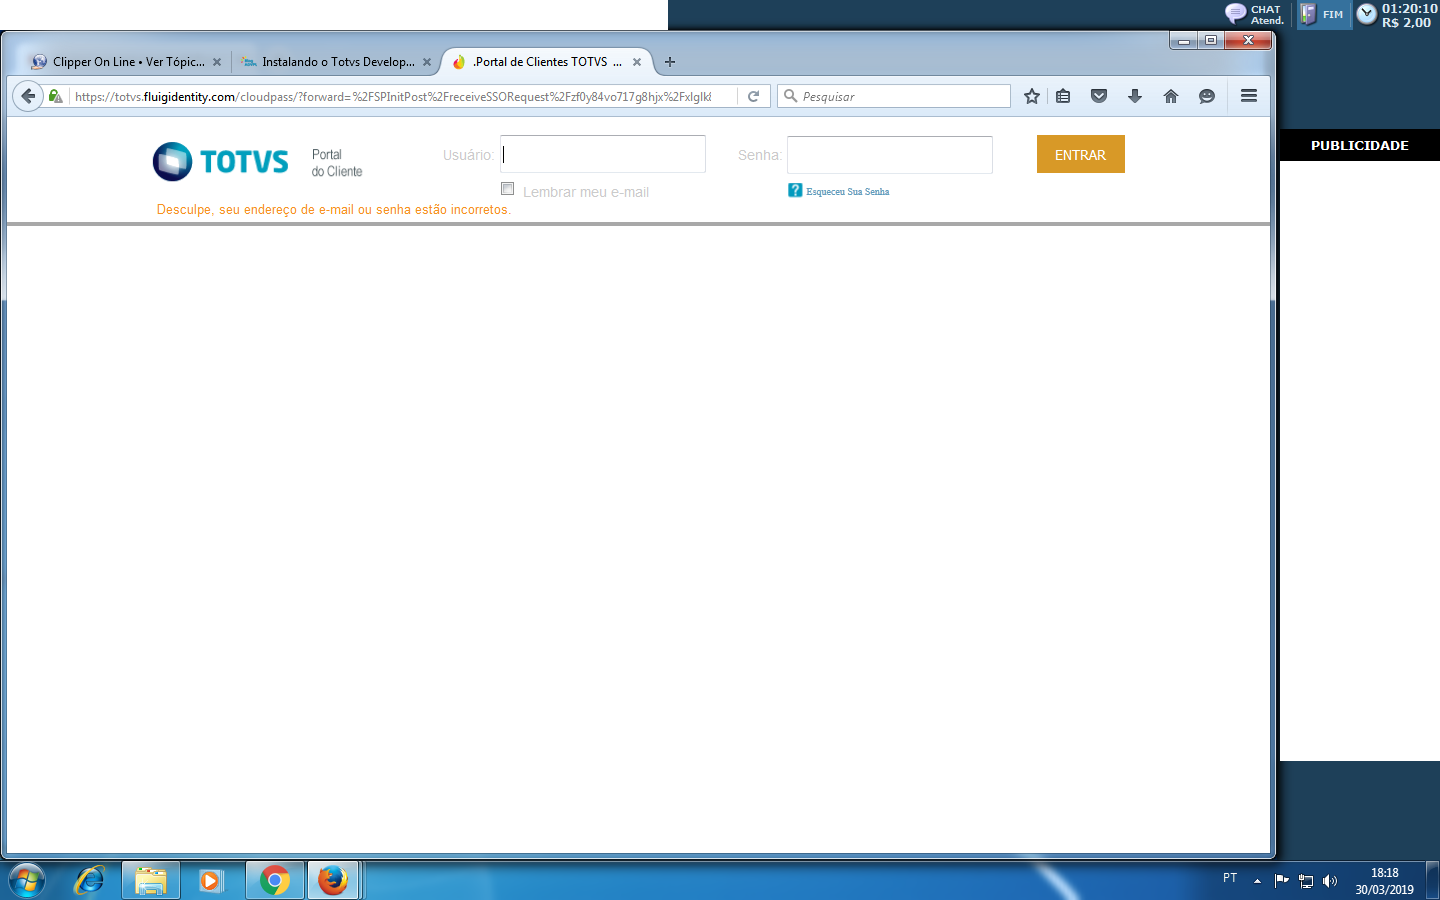Save page to Pocket icon
The height and width of the screenshot is (900, 1440).
pos(1099,96)
